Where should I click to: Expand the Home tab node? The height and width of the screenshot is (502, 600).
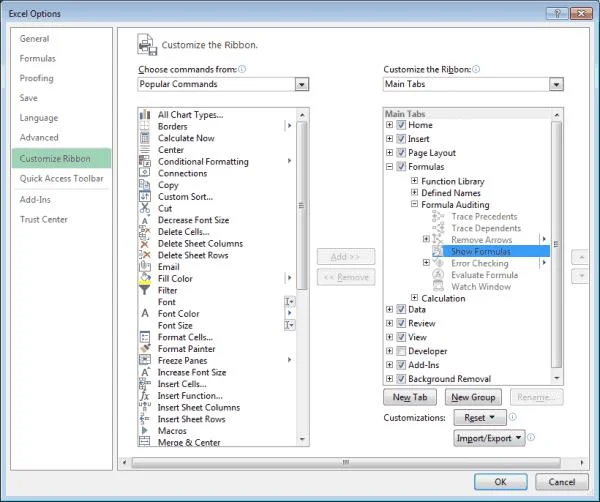[389, 125]
